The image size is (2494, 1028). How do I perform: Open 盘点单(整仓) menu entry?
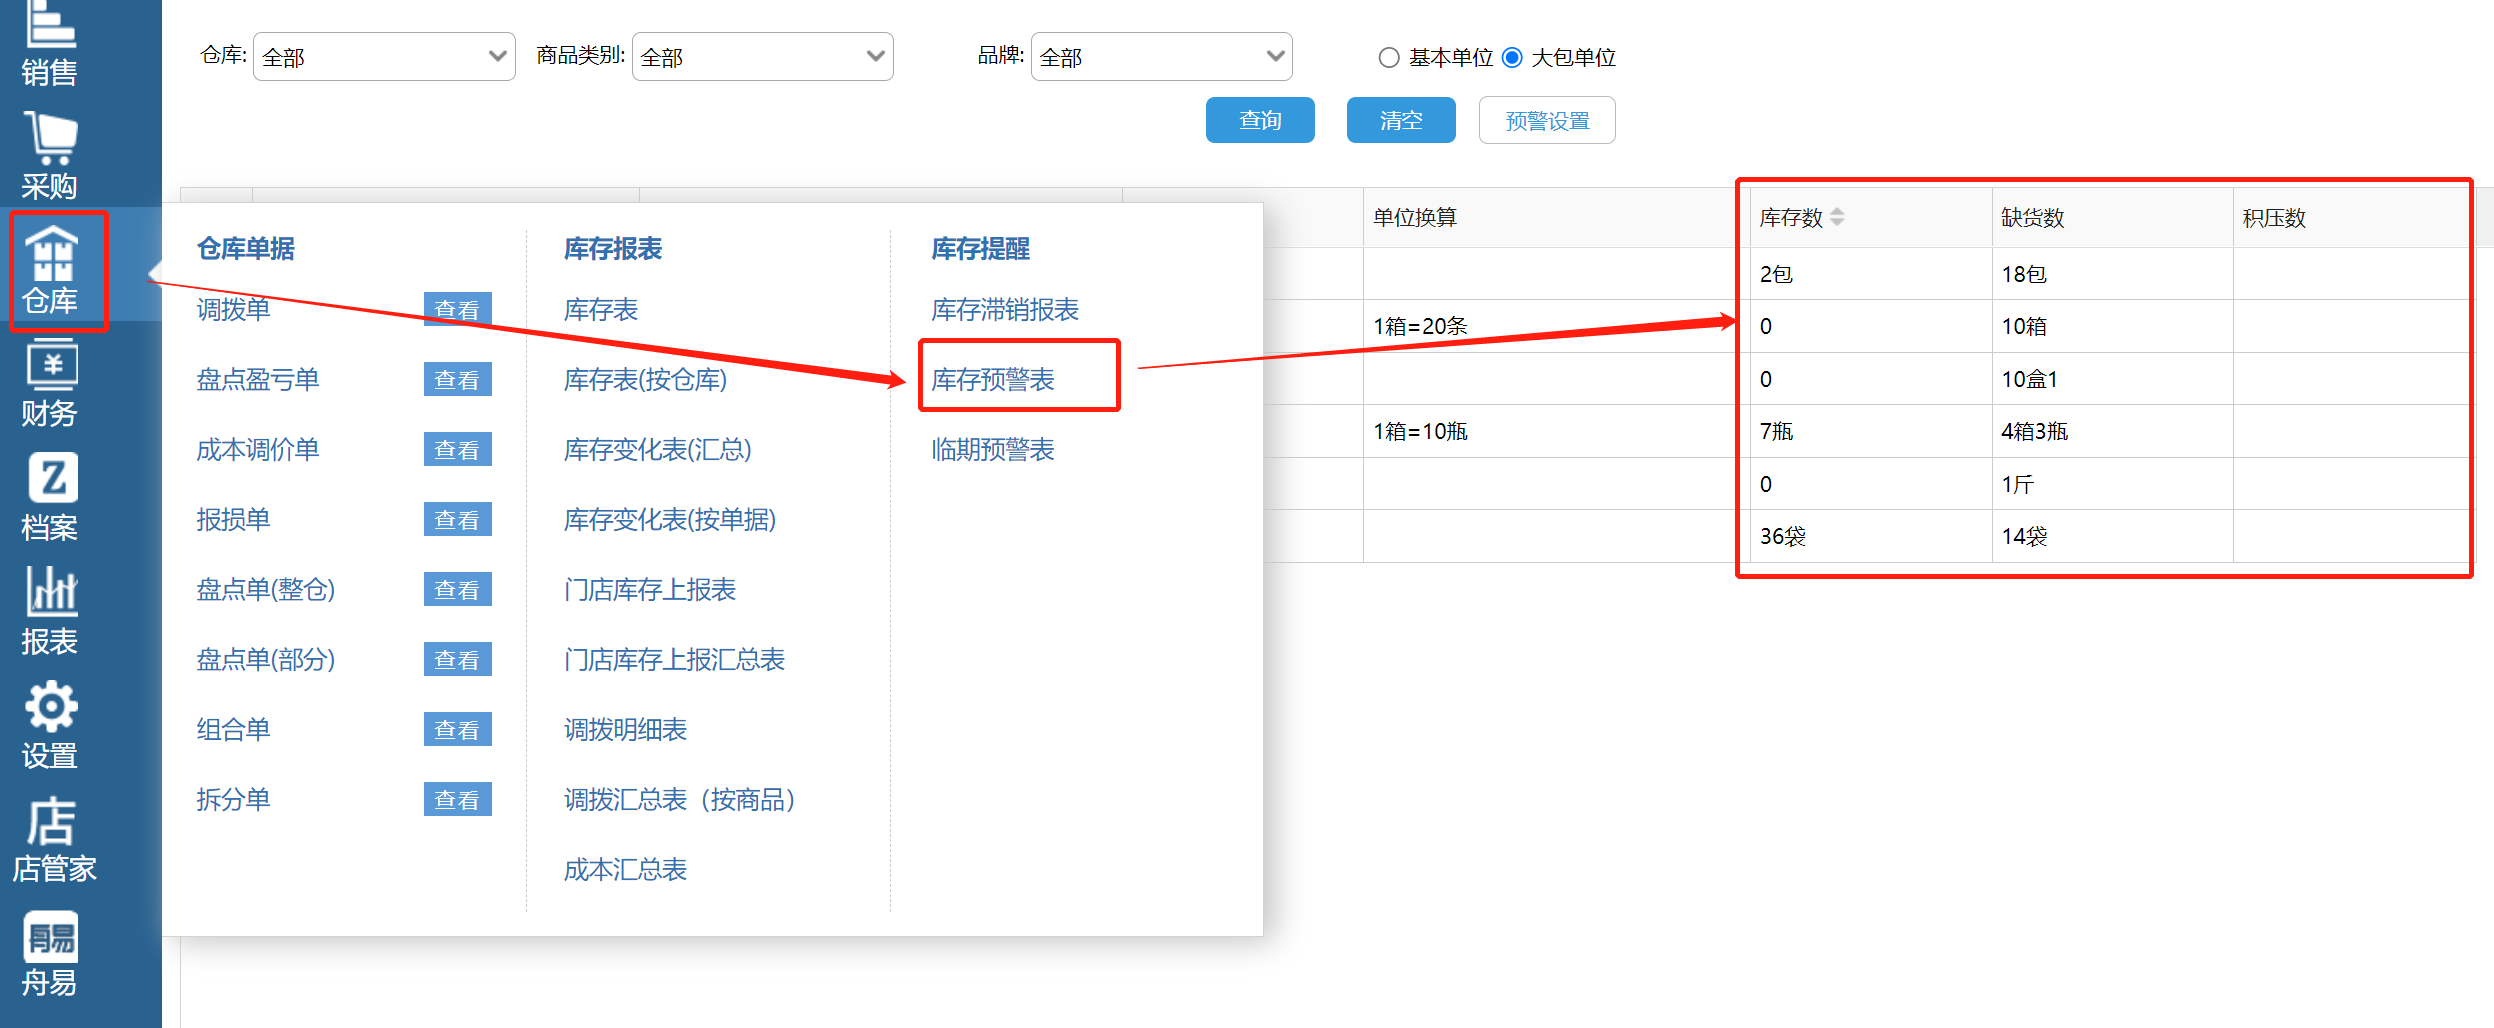tap(266, 589)
